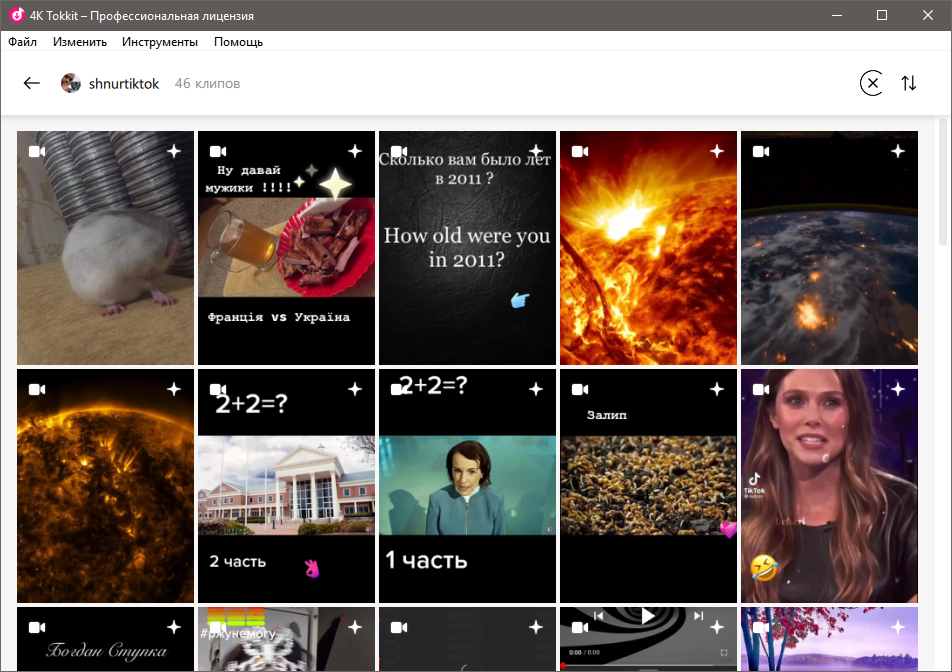Viewport: 952px width, 672px height.
Task: Click the video camera icon on the laughing-emoji woman clip
Action: (761, 389)
